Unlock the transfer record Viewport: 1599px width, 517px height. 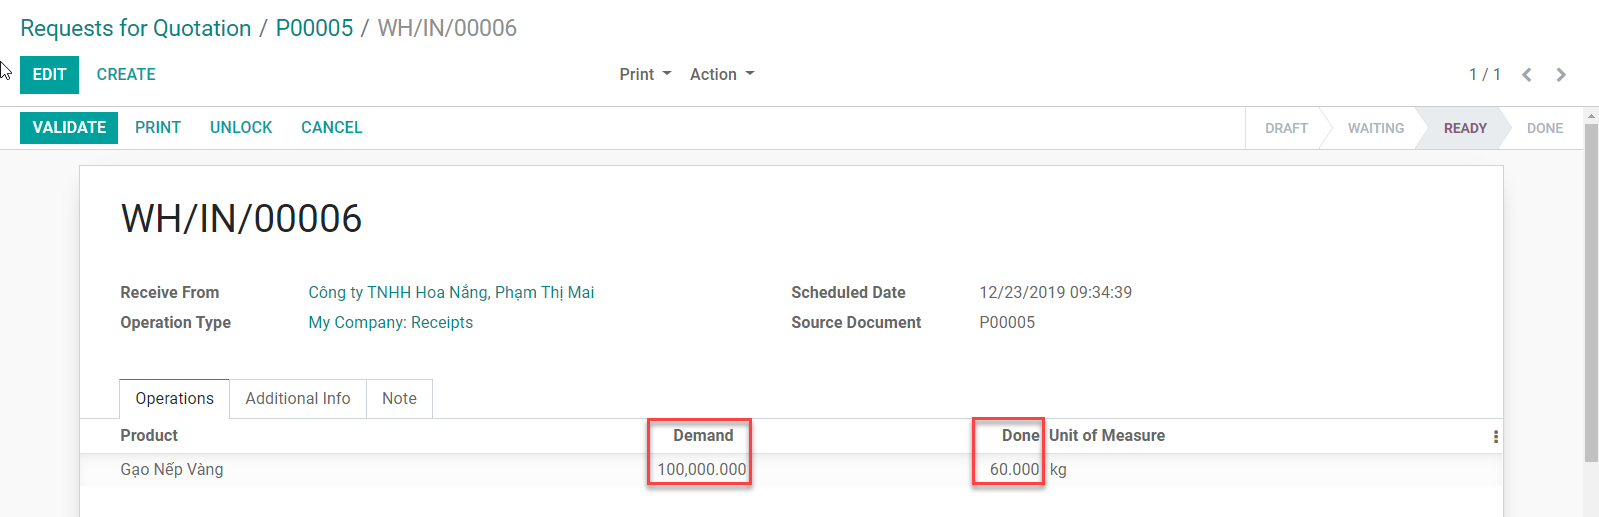[x=241, y=128]
